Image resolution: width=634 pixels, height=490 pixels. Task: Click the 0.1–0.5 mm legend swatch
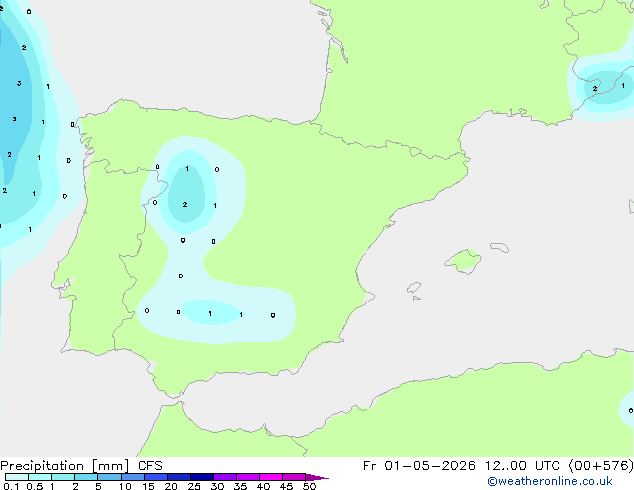(x=17, y=477)
